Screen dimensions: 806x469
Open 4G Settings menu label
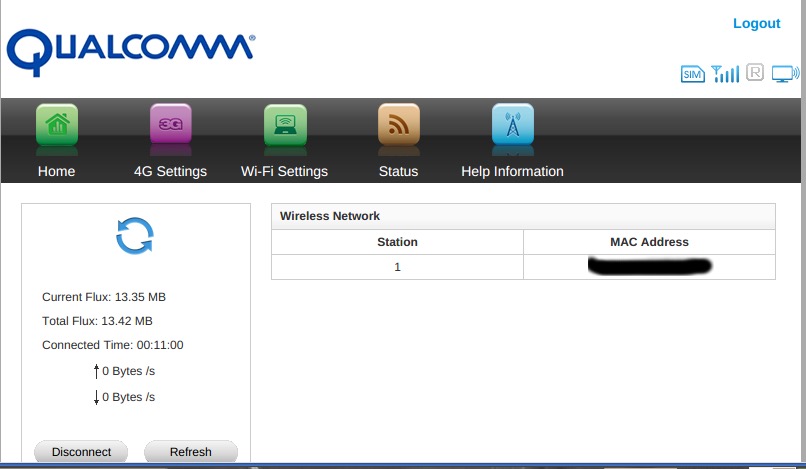170,171
